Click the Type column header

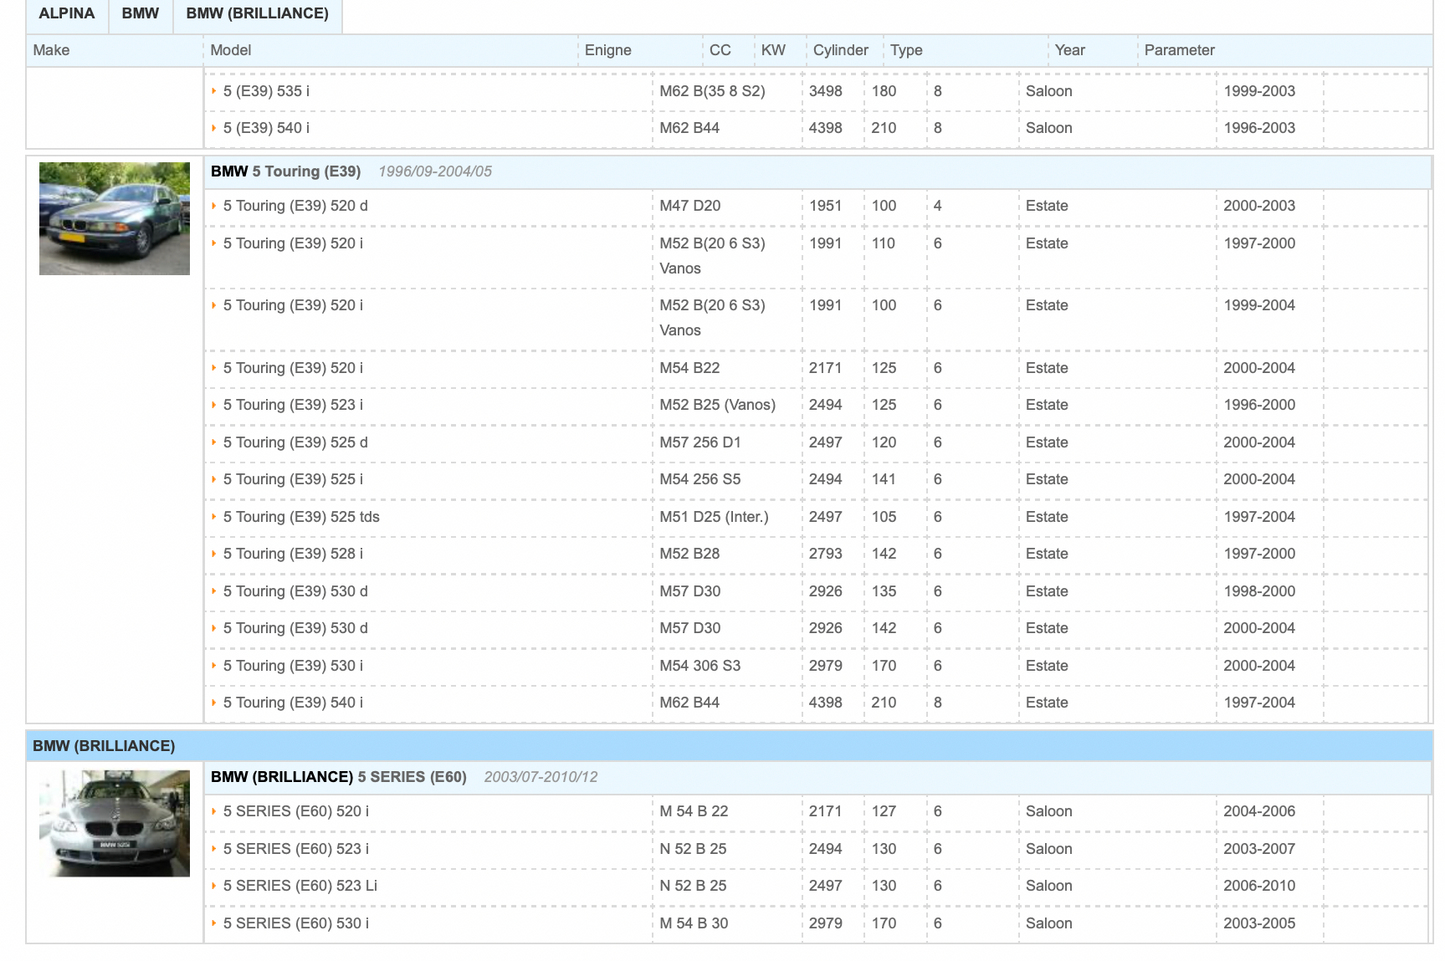[x=906, y=50]
